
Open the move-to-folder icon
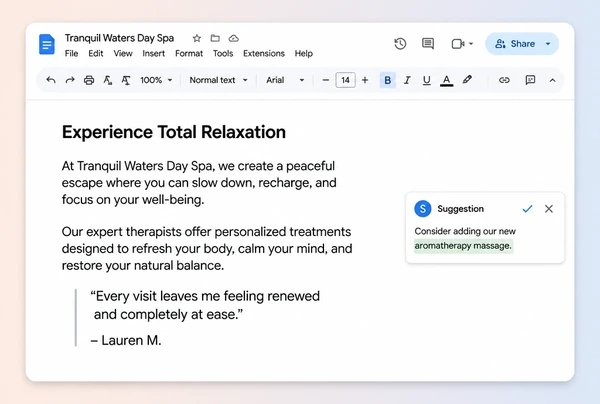tap(215, 38)
